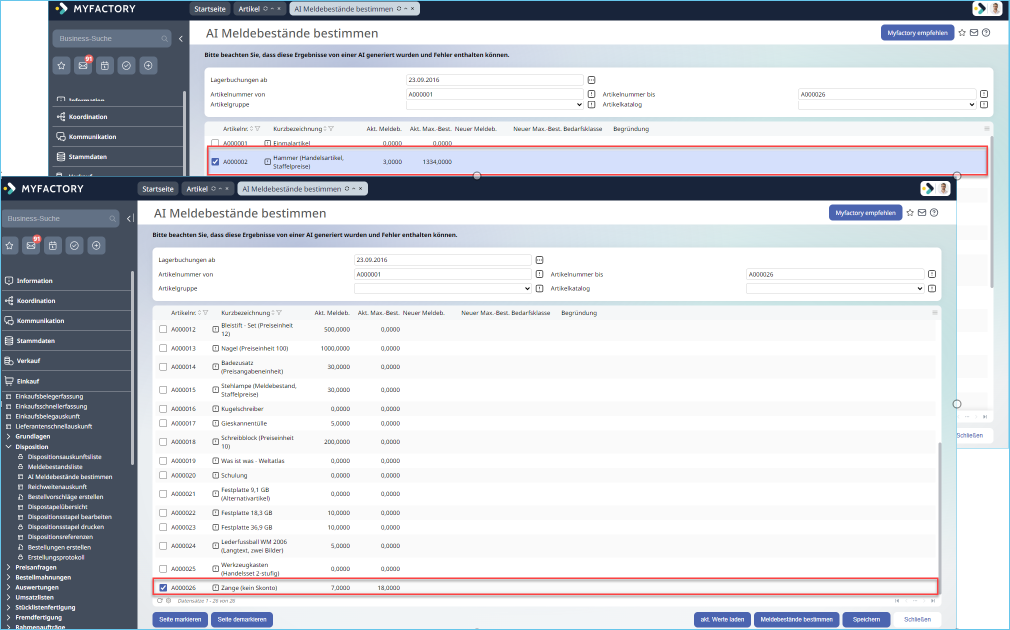Tick the checkbox for article A000013

163,348
